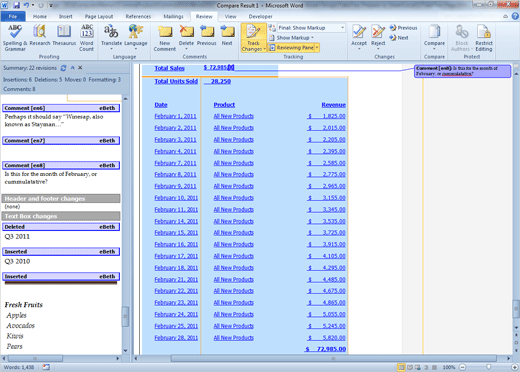
Task: Jump to Next change
Action: [399, 38]
